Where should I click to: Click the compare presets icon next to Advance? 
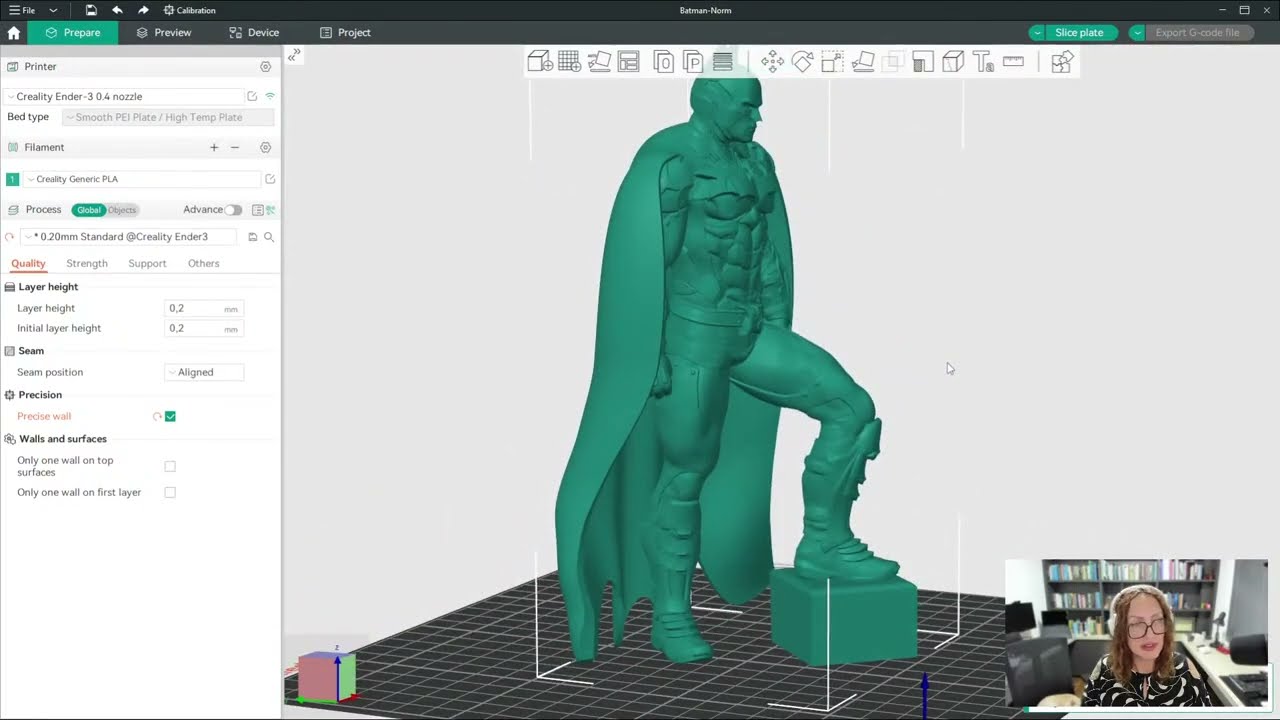[270, 210]
